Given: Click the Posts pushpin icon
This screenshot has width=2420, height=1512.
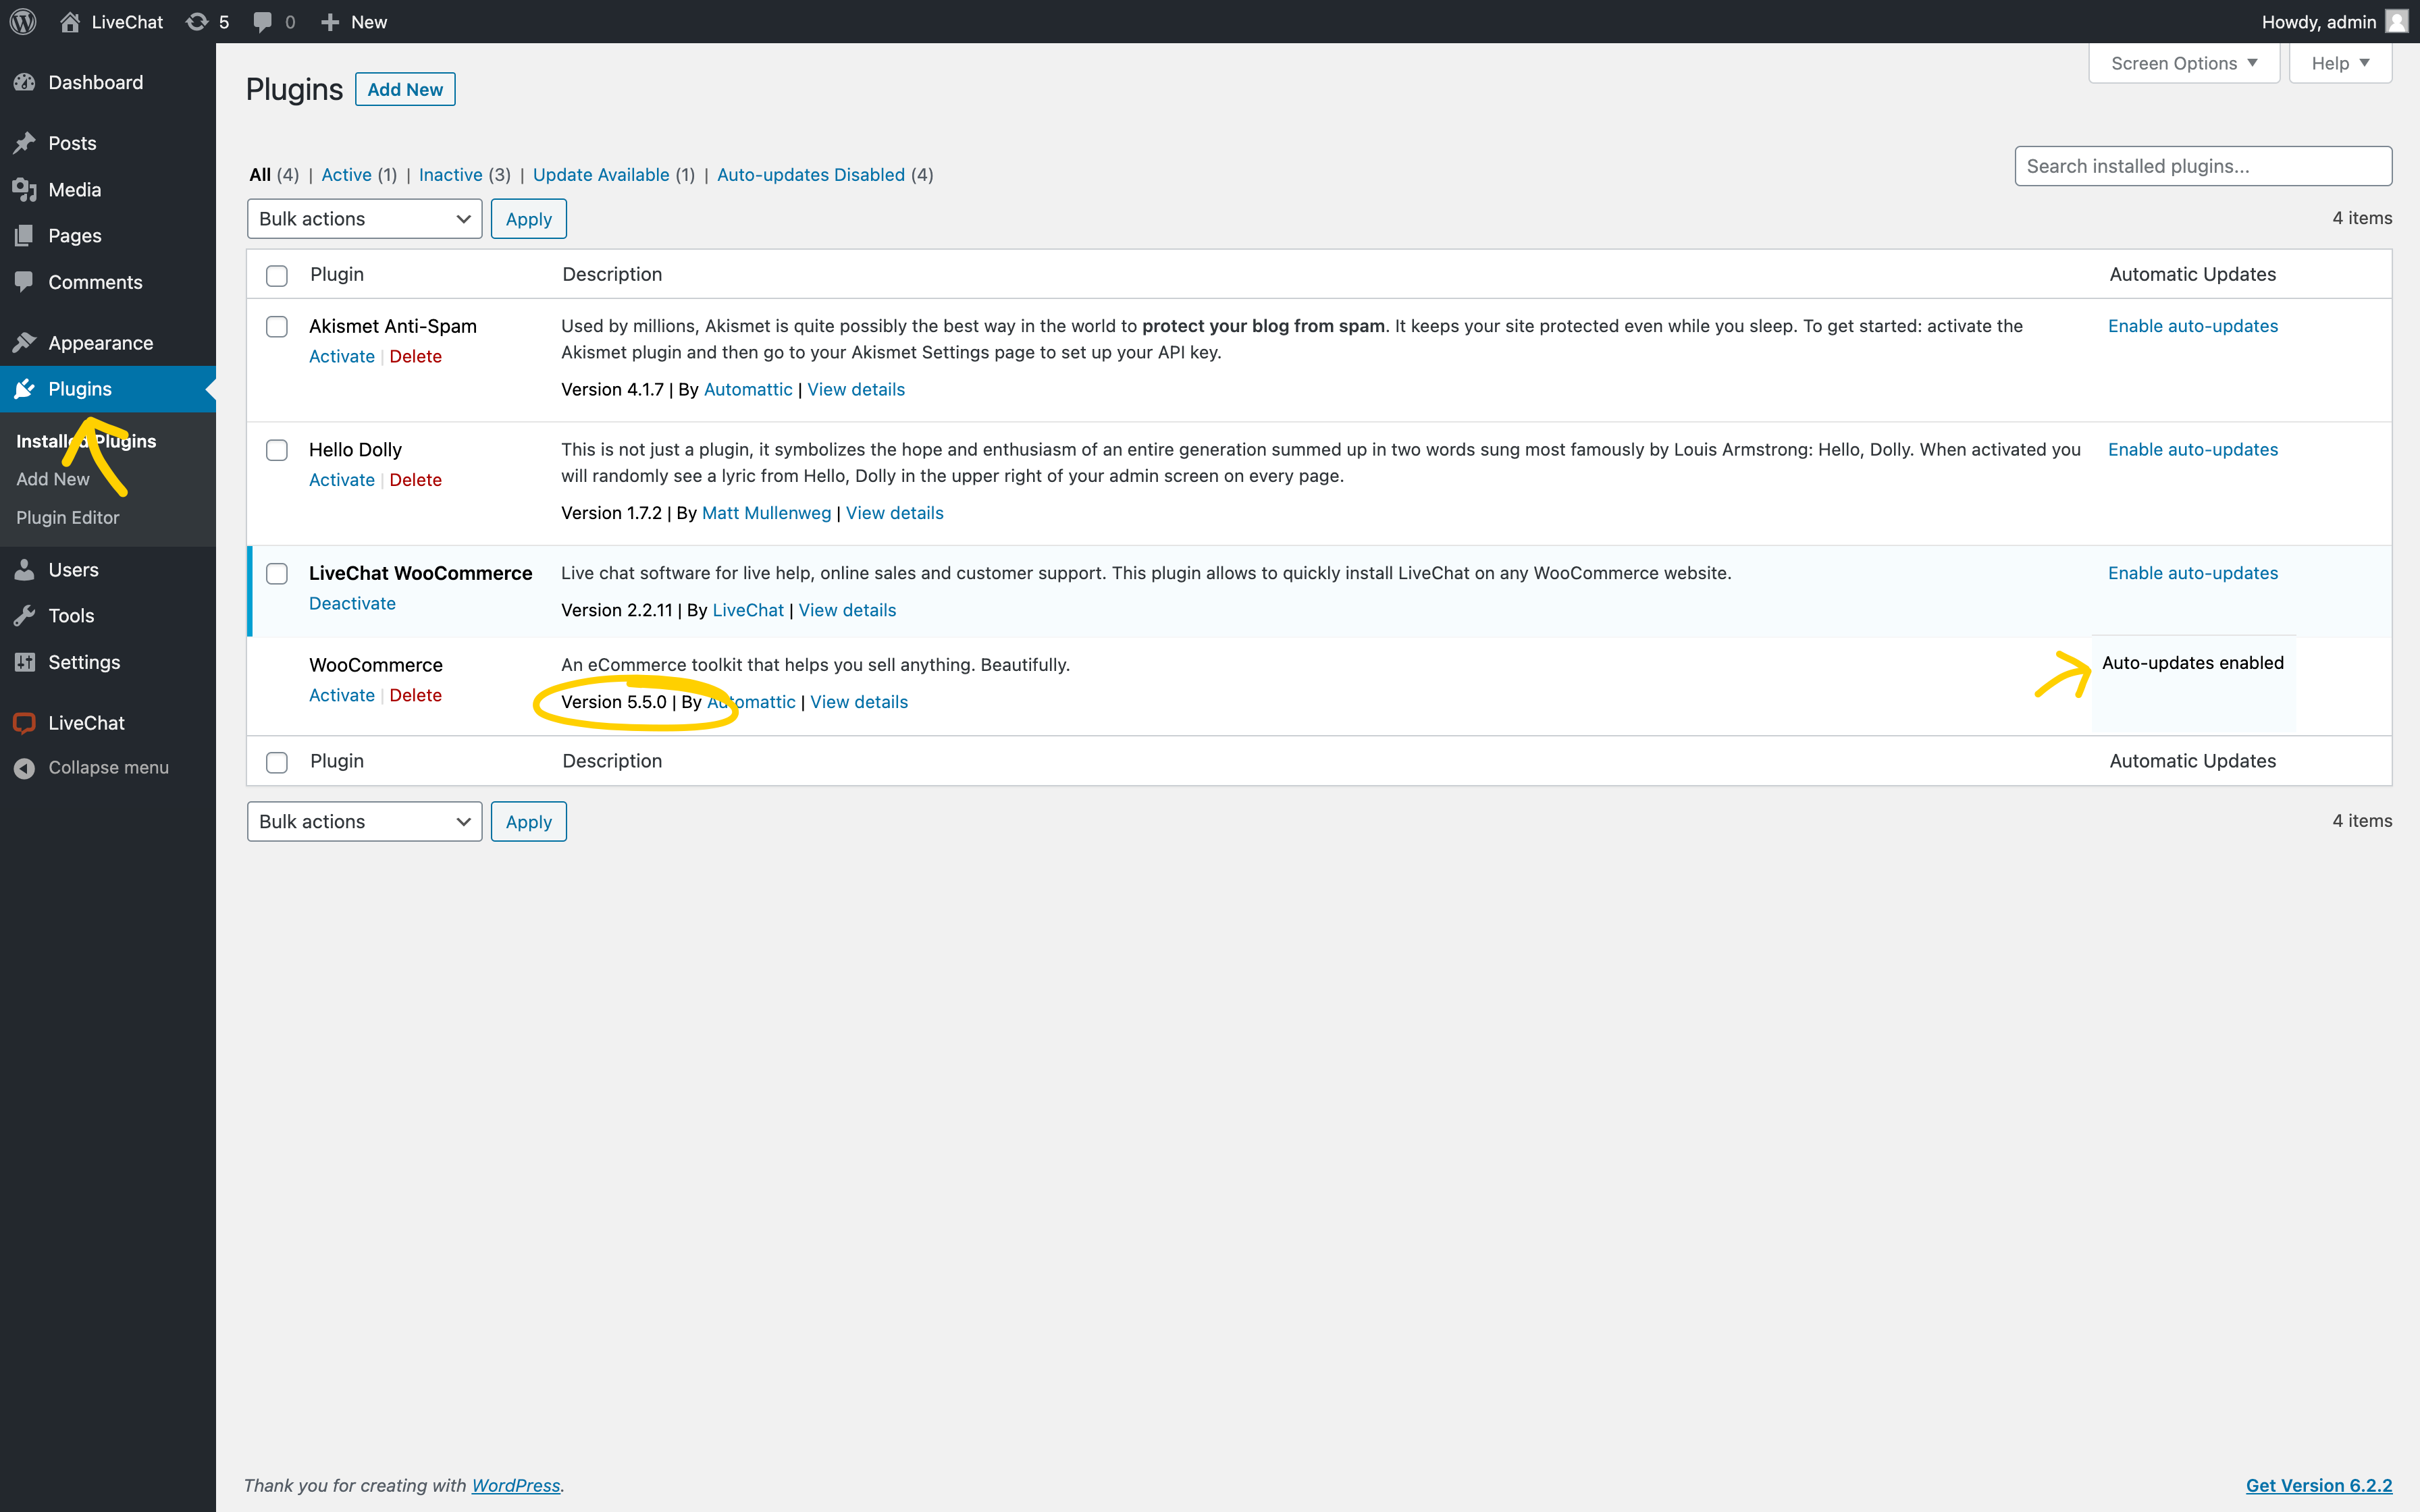Looking at the screenshot, I should (x=25, y=143).
